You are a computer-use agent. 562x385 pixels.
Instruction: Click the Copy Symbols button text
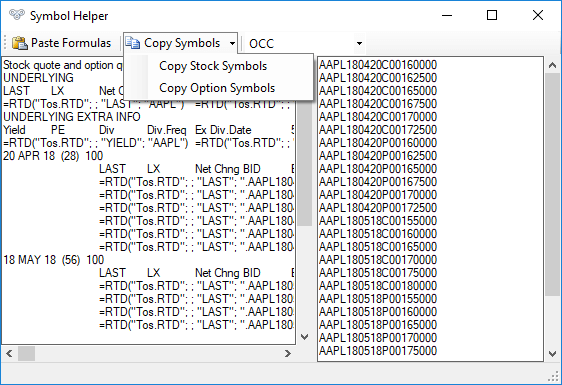tap(182, 43)
